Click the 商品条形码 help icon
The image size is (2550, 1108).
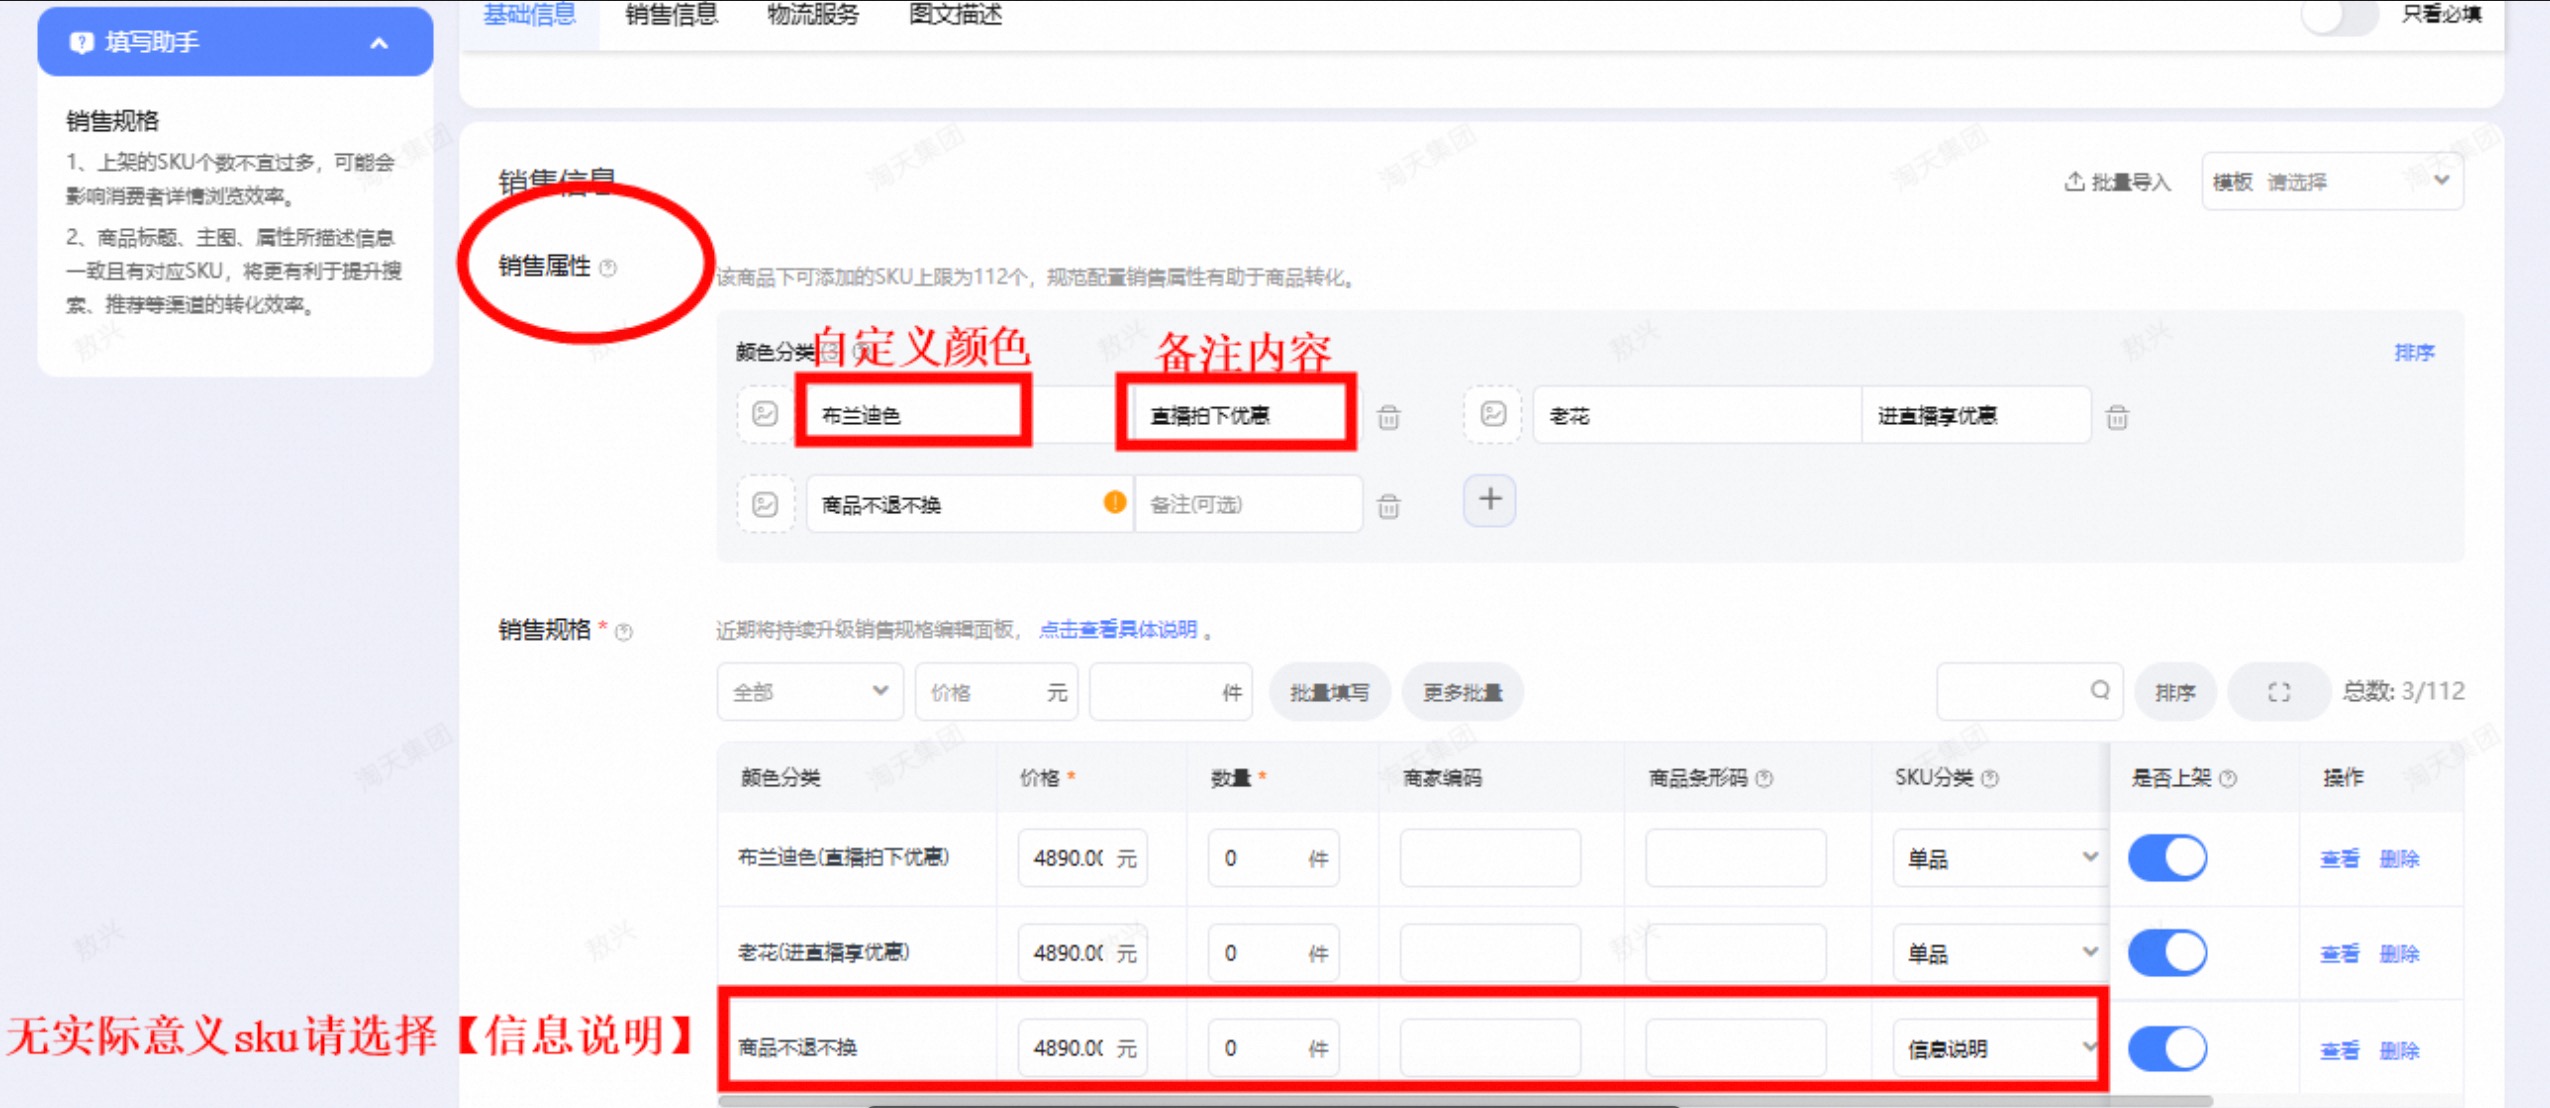[1764, 778]
